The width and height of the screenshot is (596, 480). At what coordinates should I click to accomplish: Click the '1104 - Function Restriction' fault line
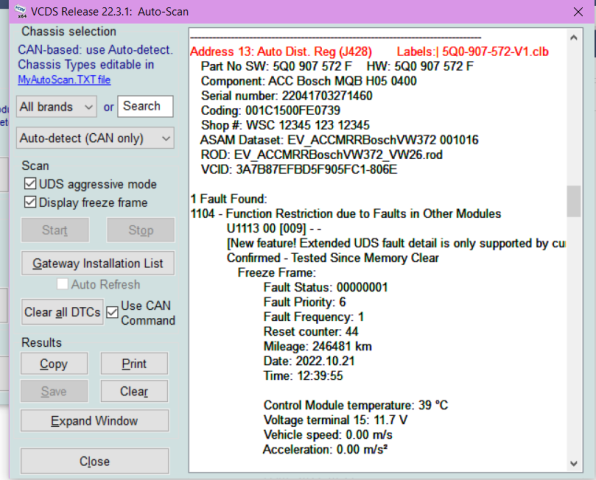pos(346,214)
